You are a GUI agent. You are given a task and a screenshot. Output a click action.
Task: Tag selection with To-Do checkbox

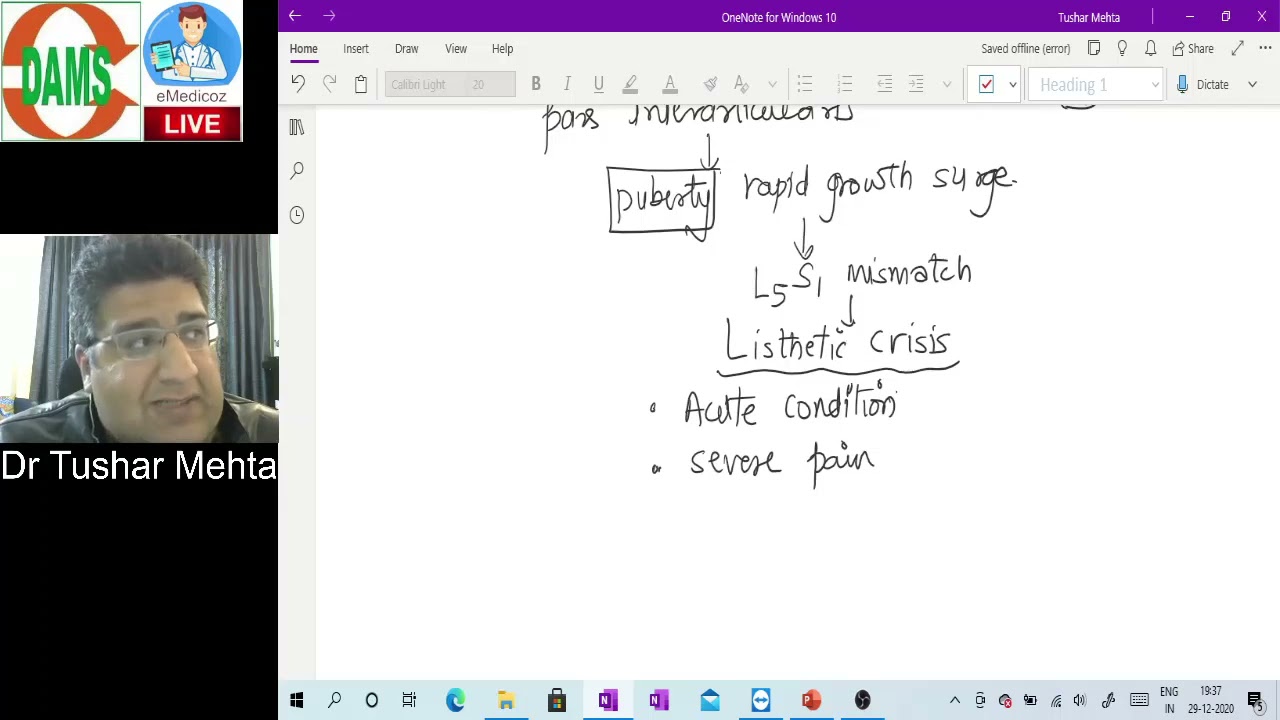[x=986, y=84]
